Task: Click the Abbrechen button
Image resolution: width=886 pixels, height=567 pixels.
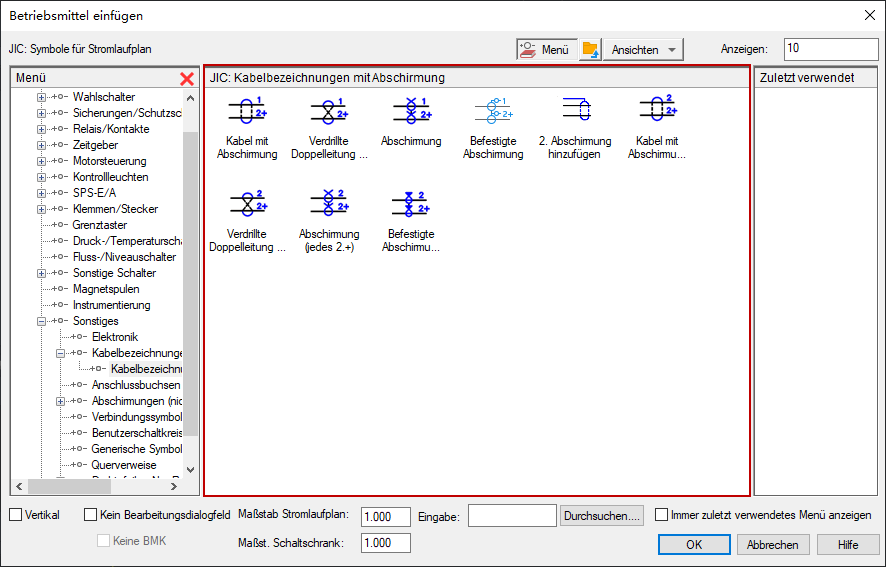Action: point(772,545)
